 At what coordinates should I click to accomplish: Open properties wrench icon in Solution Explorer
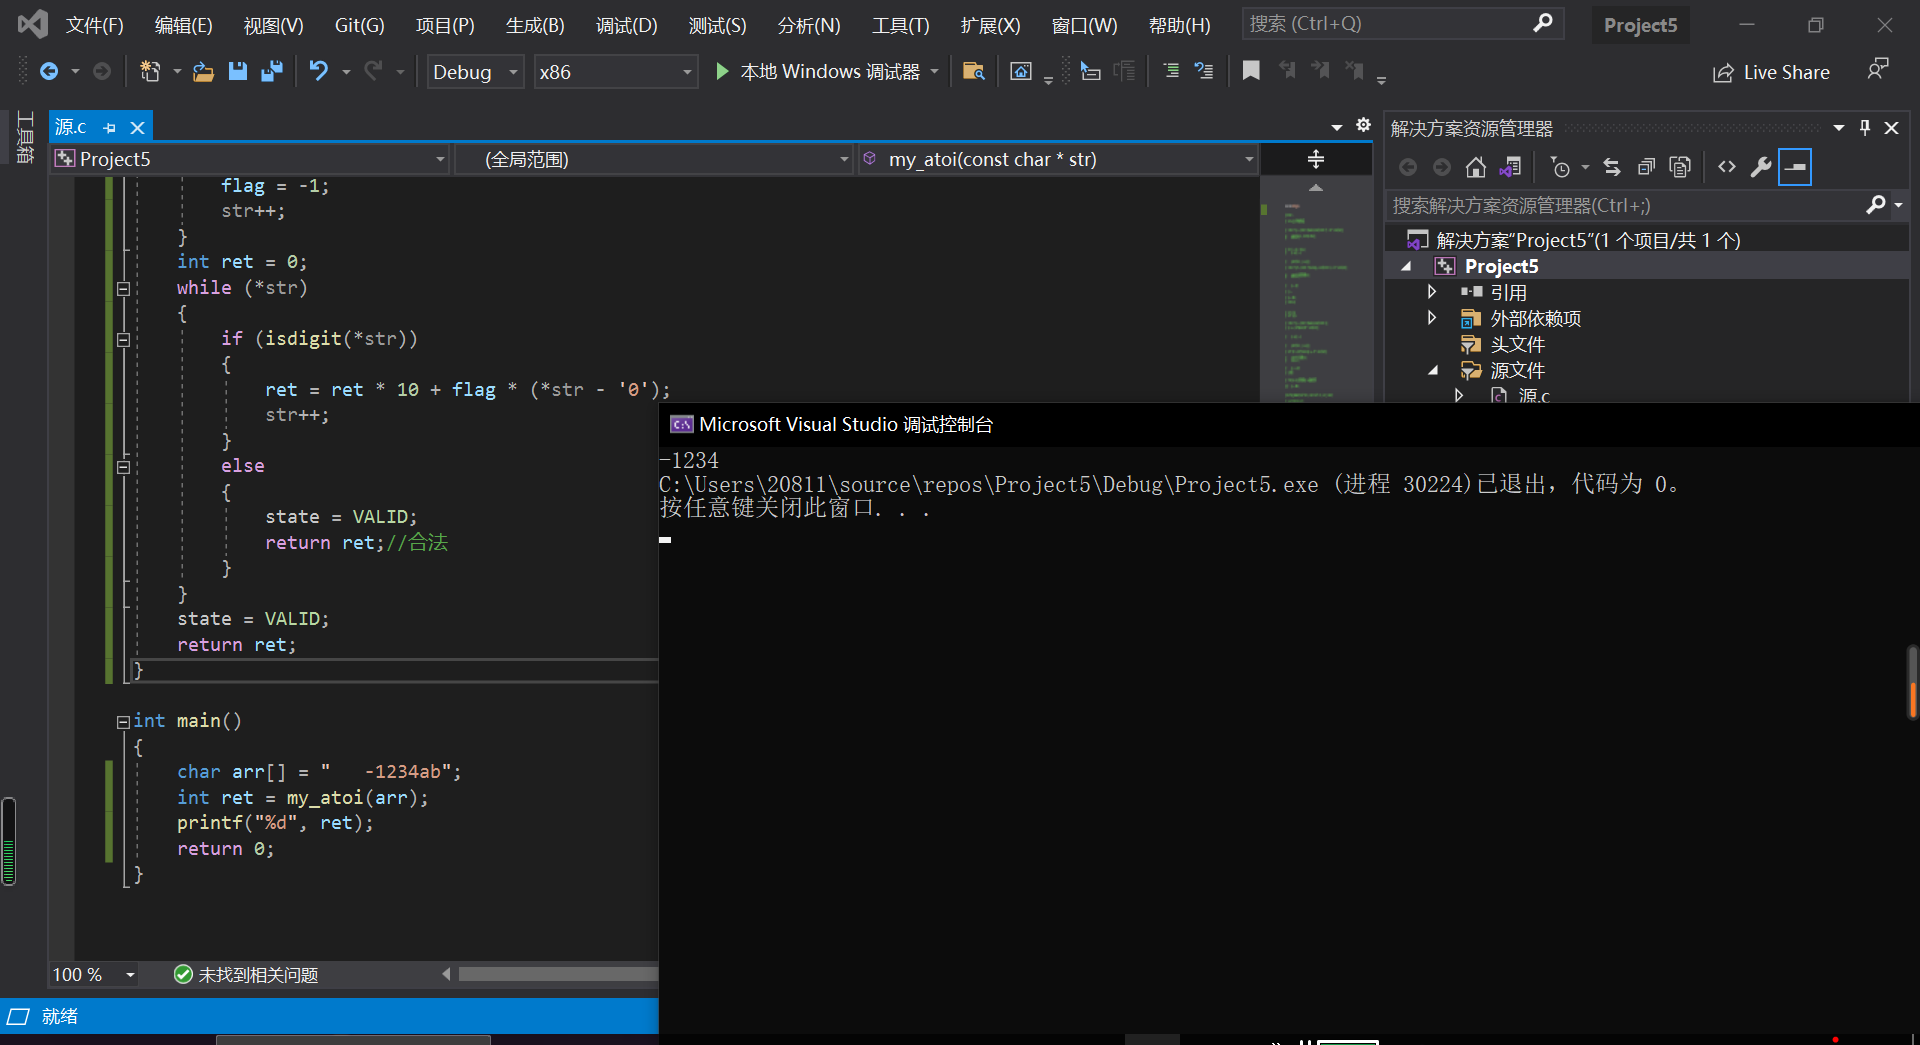[x=1761, y=167]
